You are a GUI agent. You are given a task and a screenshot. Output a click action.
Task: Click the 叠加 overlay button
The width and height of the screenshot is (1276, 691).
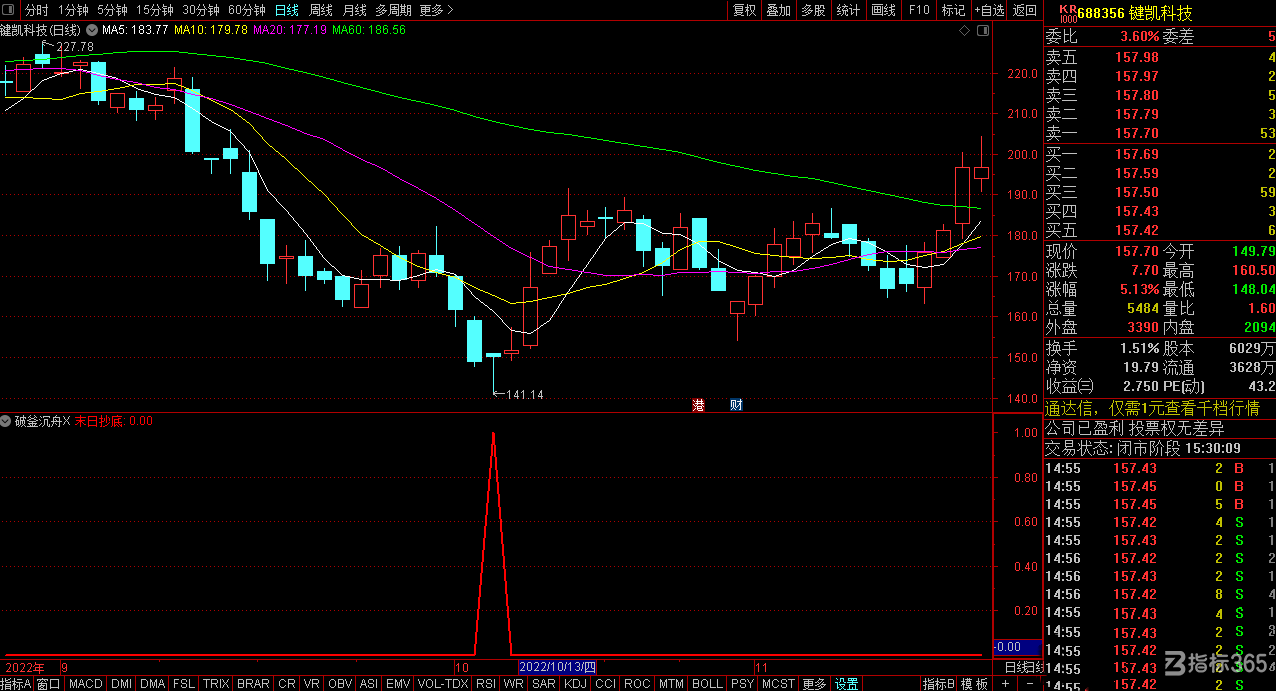coord(778,10)
